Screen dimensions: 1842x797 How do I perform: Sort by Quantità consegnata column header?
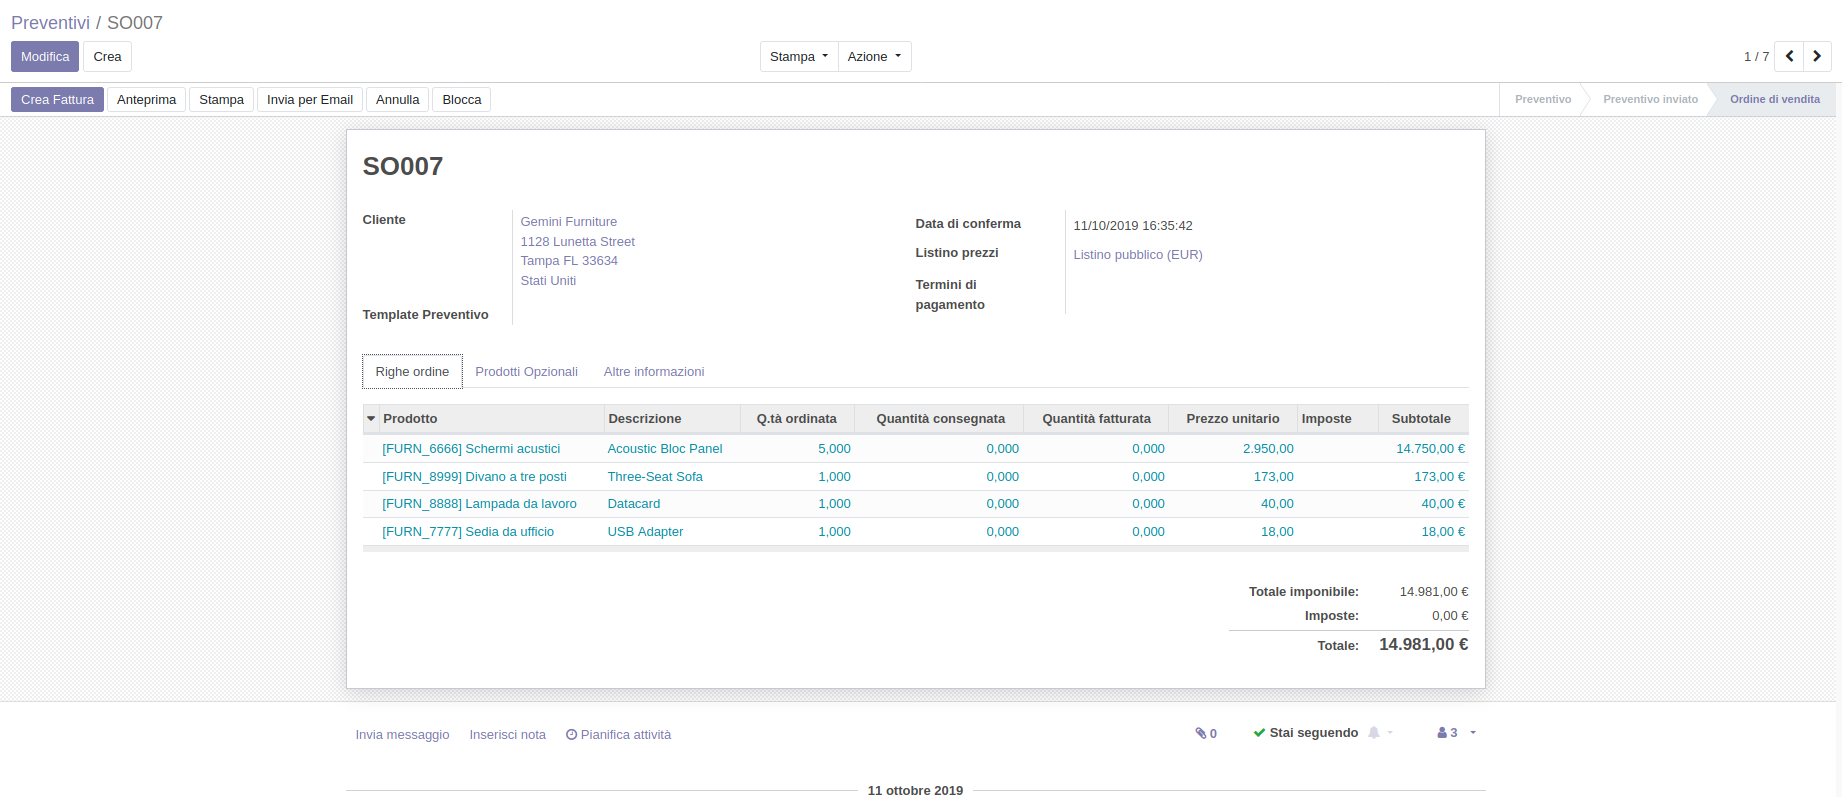pyautogui.click(x=940, y=419)
